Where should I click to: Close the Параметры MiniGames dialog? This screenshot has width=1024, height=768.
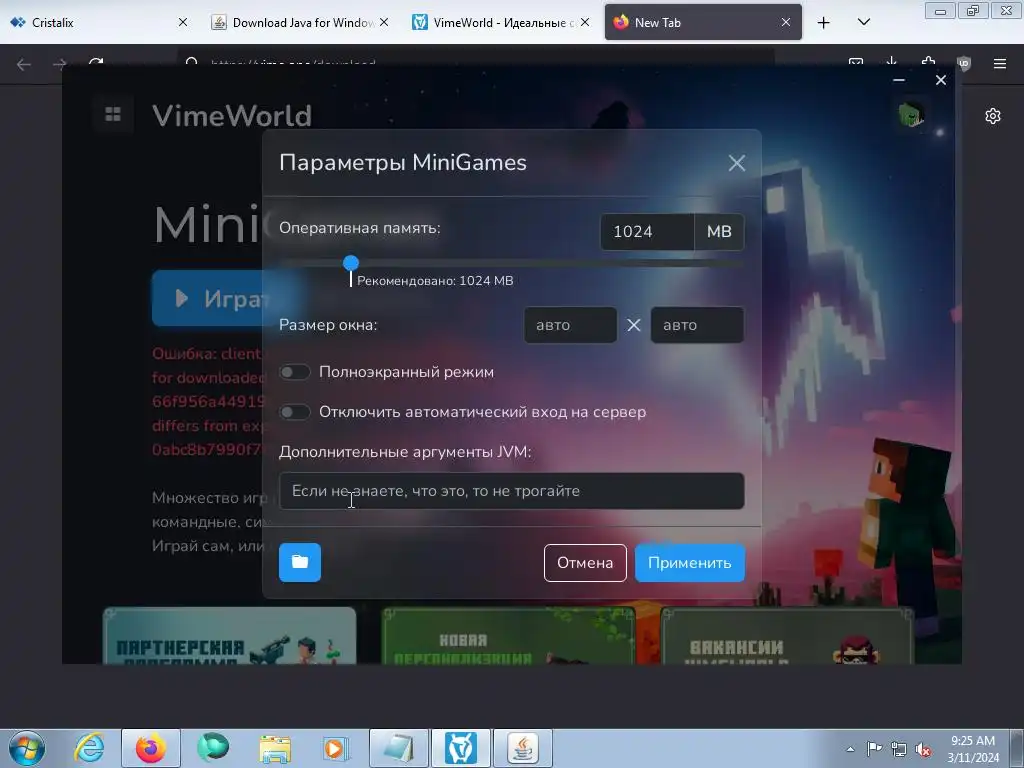point(737,163)
